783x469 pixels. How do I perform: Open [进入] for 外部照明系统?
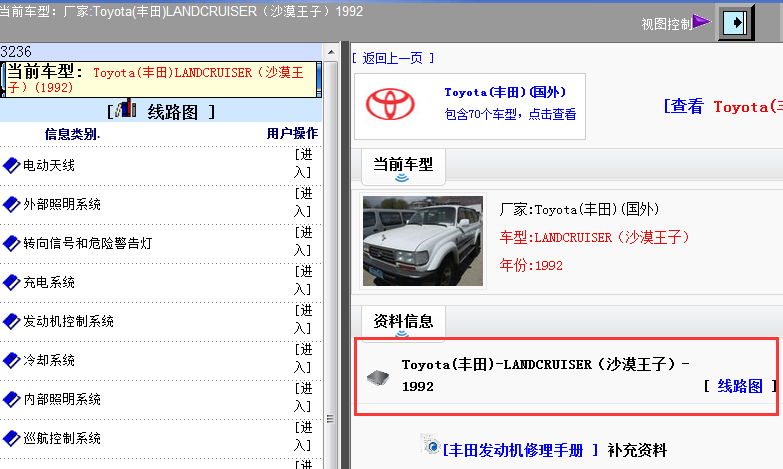[303, 202]
